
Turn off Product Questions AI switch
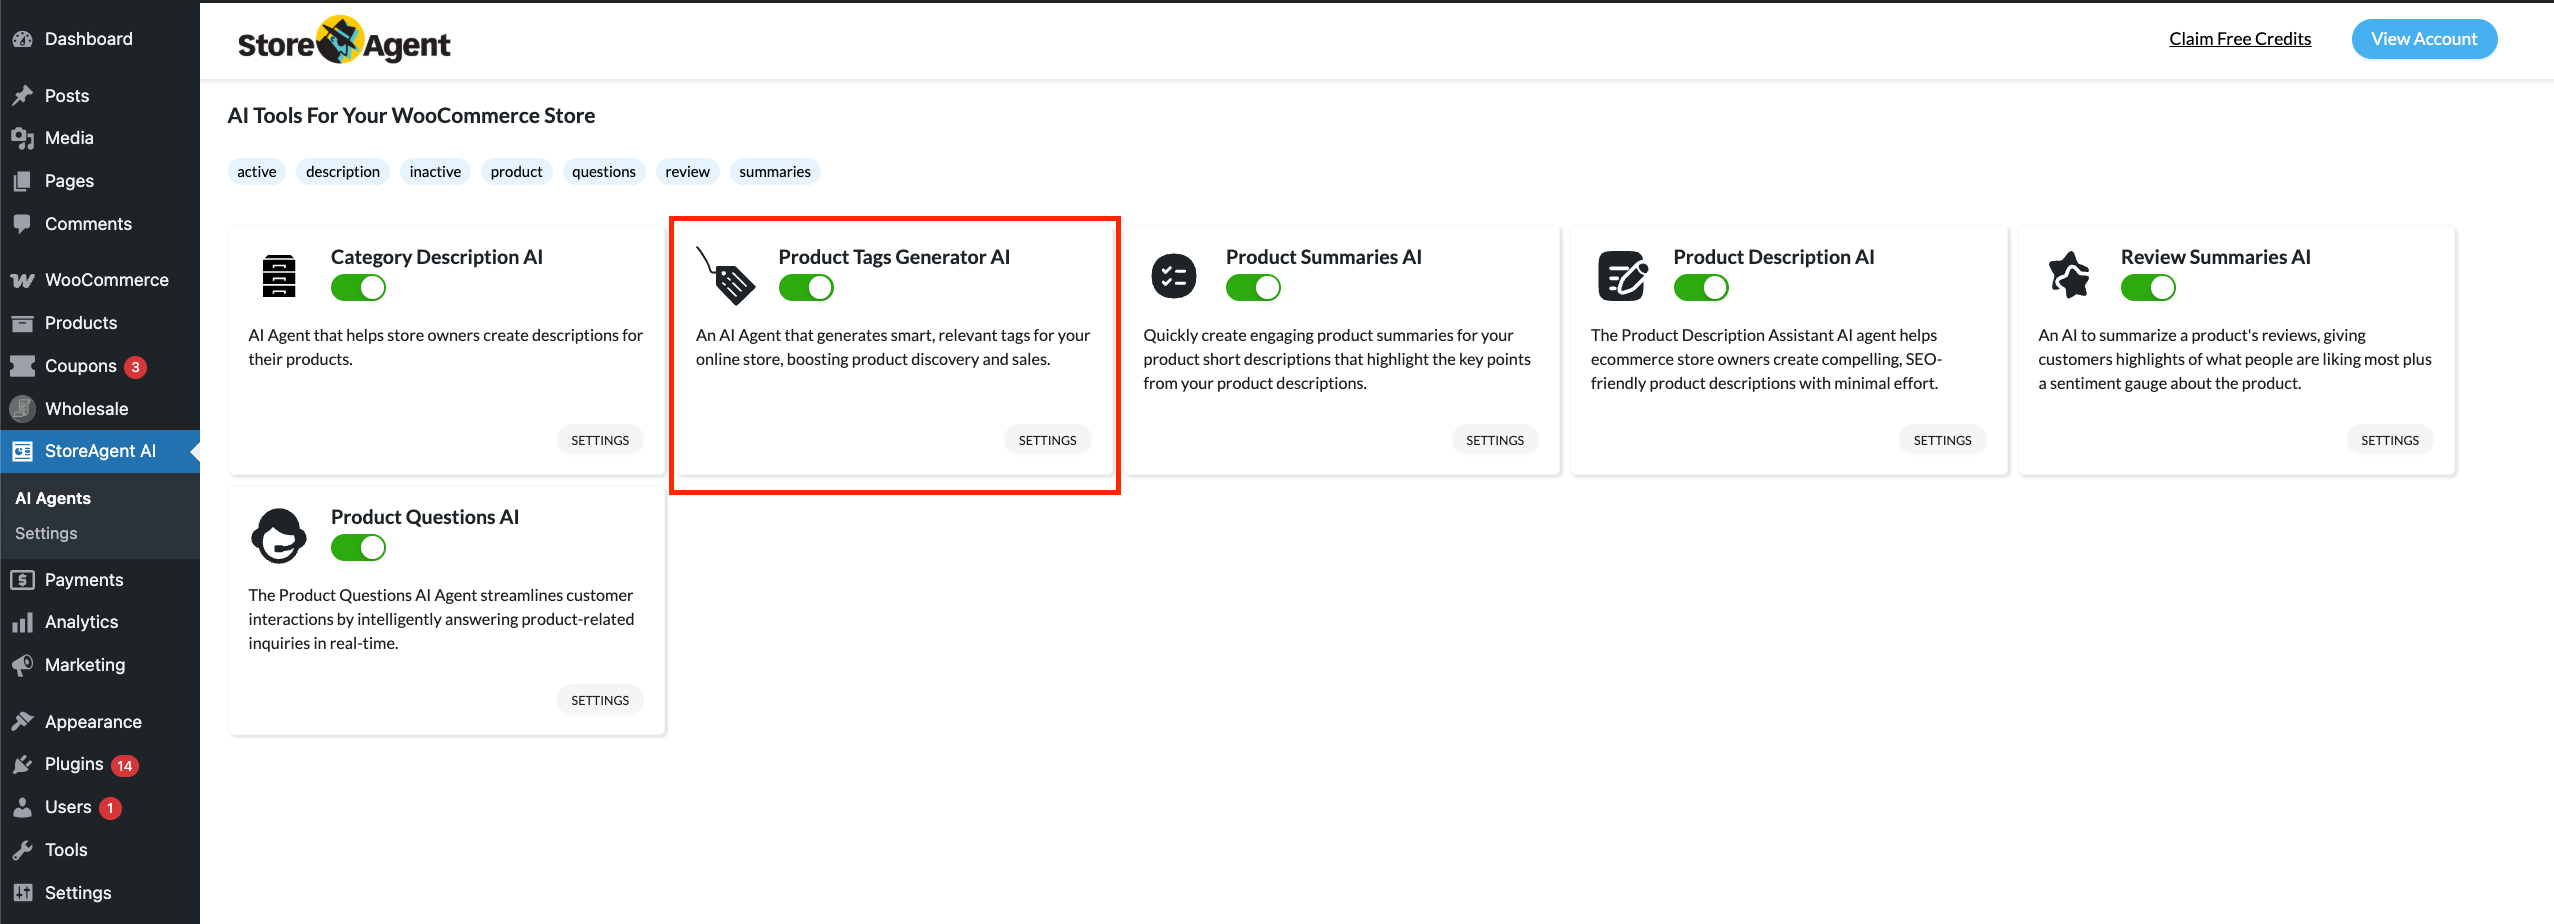pyautogui.click(x=358, y=548)
